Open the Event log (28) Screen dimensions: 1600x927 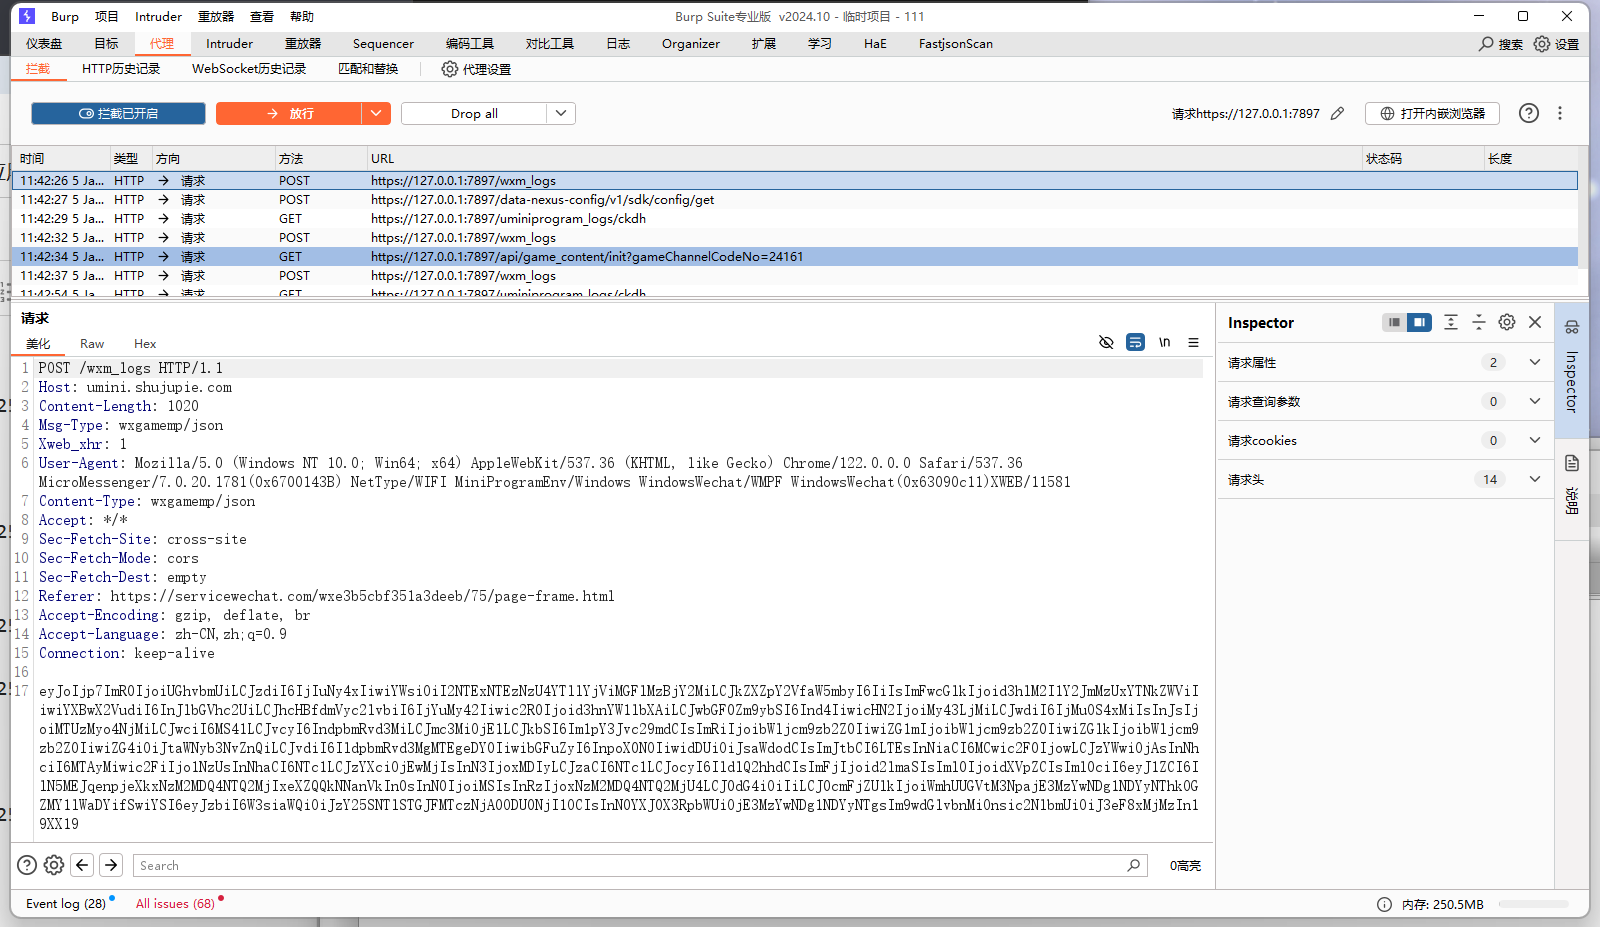tap(66, 904)
